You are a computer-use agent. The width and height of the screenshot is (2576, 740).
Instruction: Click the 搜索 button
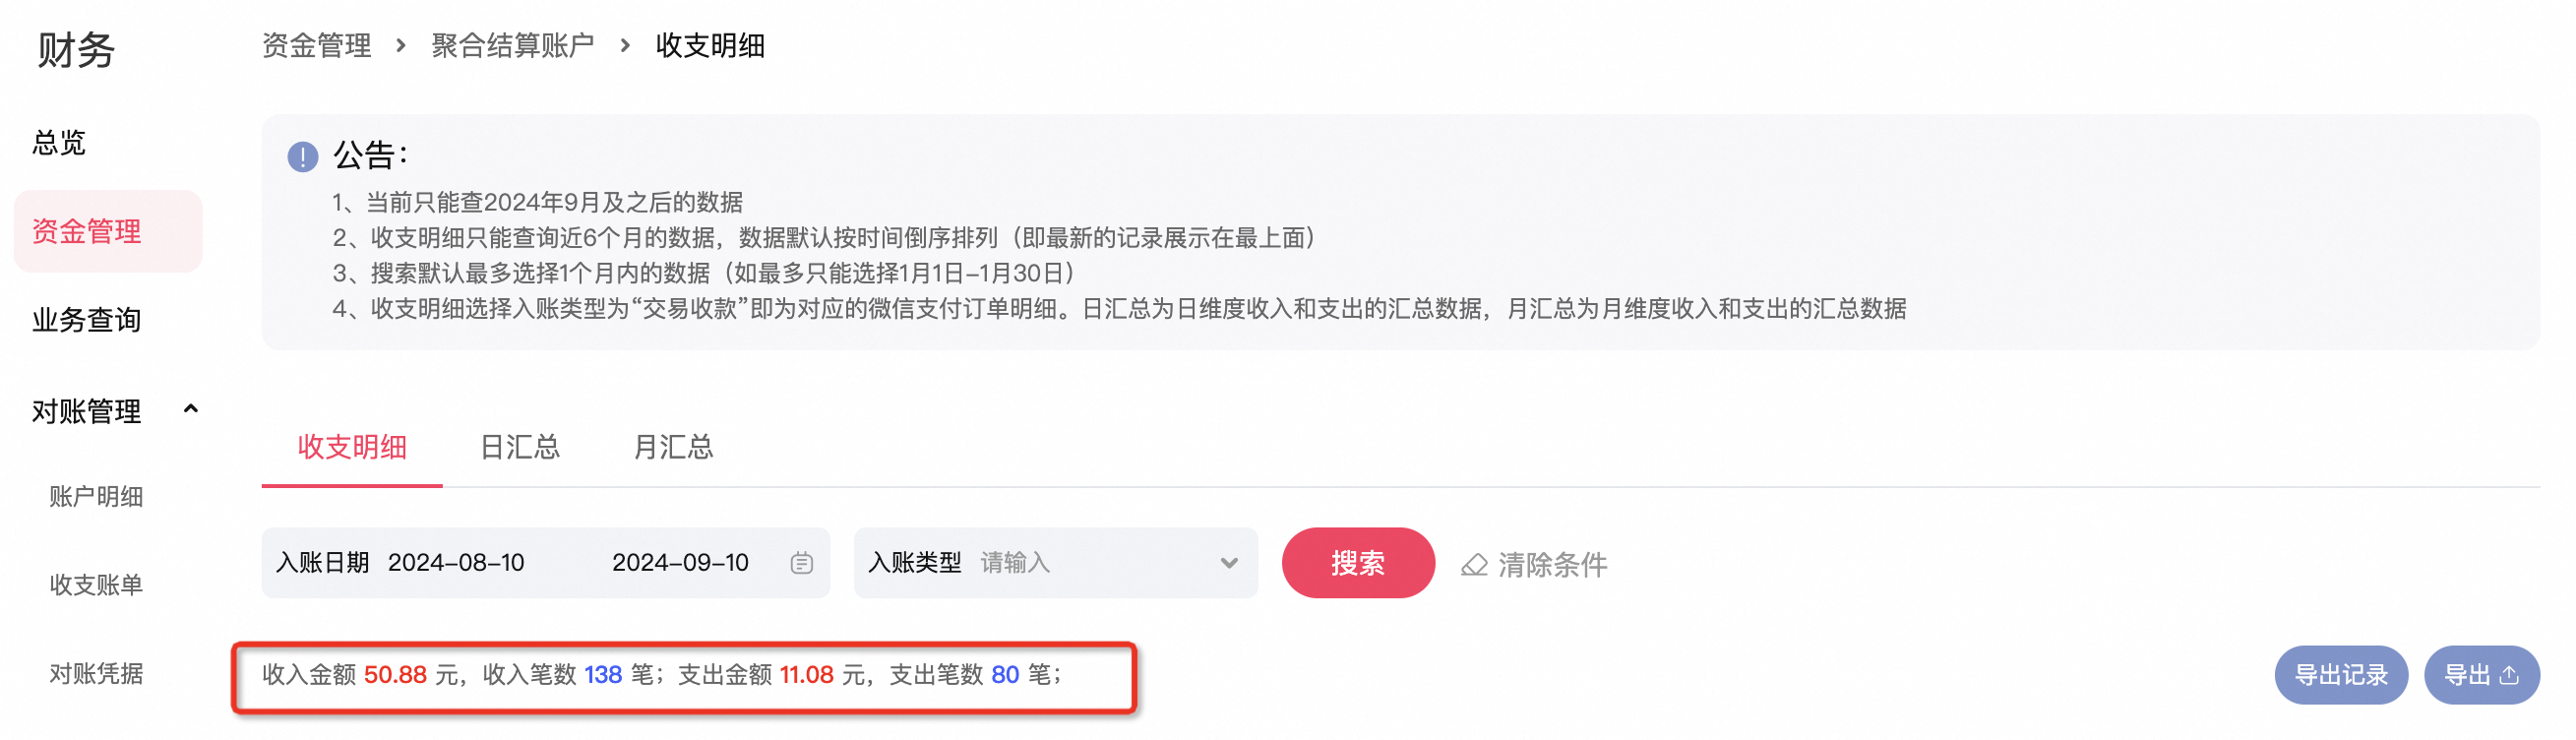point(1358,563)
